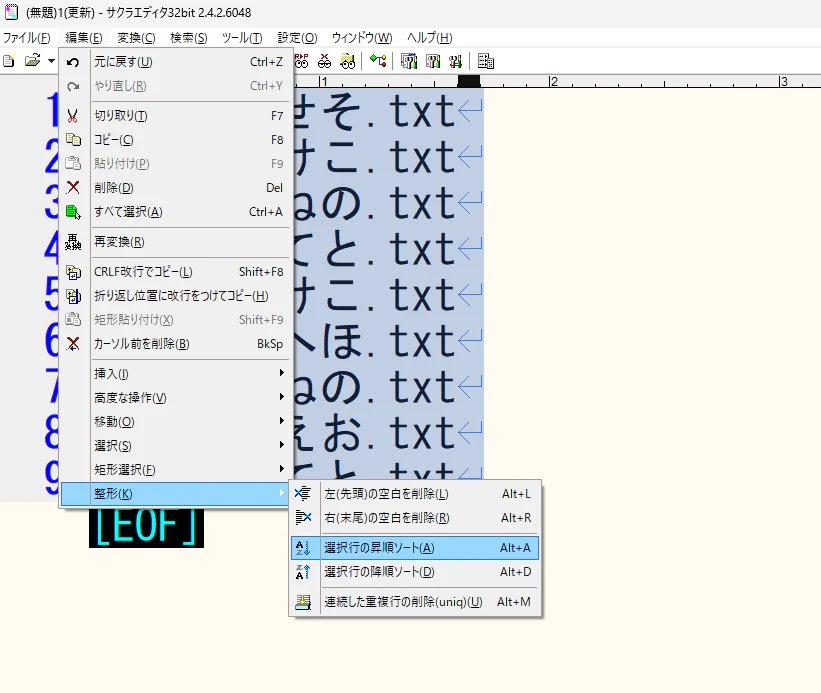Image resolution: width=821 pixels, height=693 pixels.
Task: Expand the 移動(O) submenu
Action: click(175, 422)
